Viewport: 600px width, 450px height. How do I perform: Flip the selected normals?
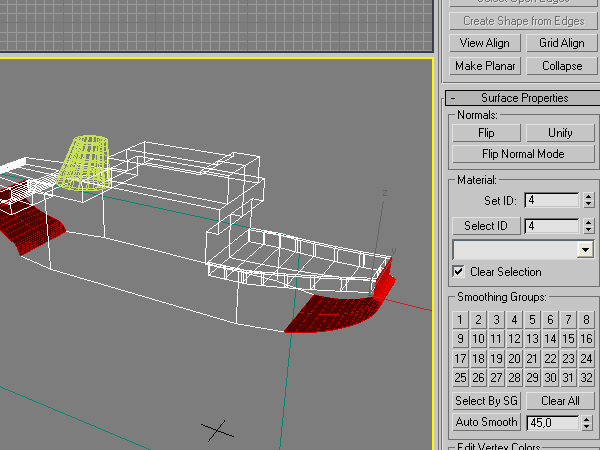486,133
